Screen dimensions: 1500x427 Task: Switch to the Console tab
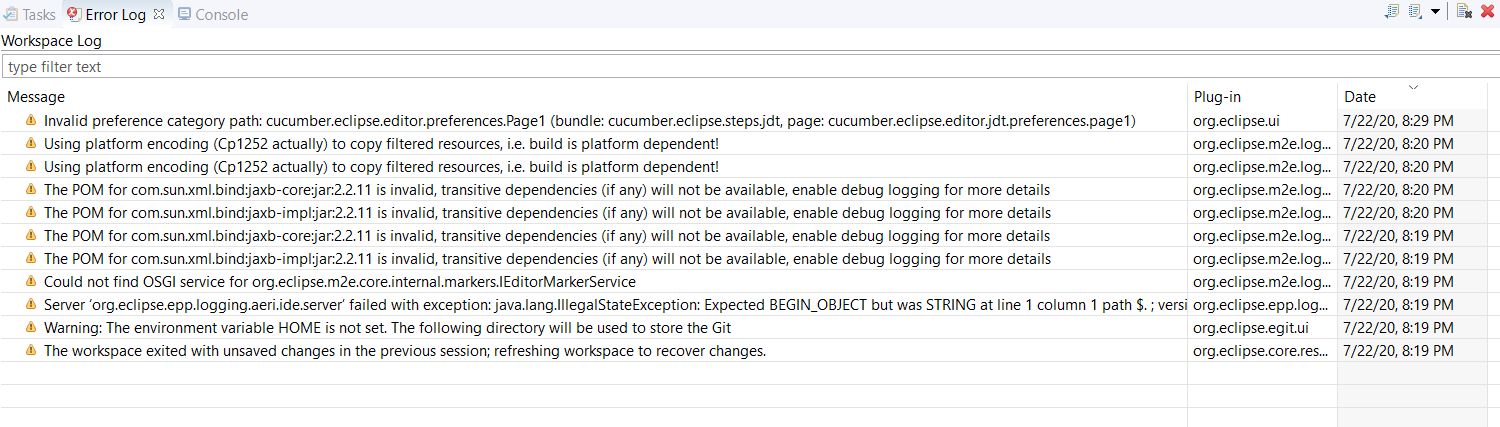pos(213,14)
